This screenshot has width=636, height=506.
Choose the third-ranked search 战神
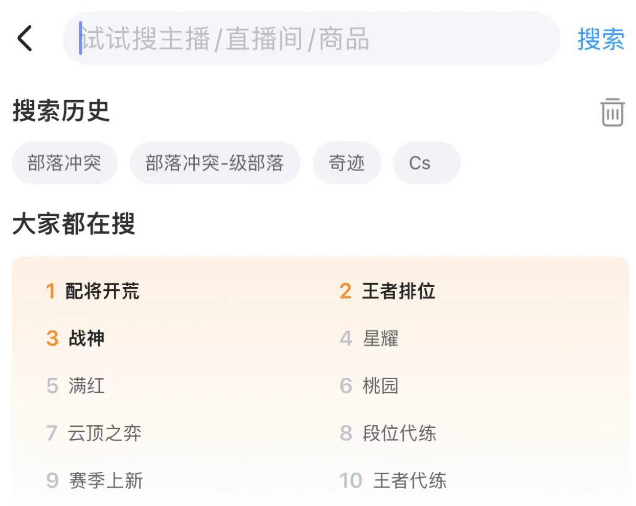tap(86, 338)
